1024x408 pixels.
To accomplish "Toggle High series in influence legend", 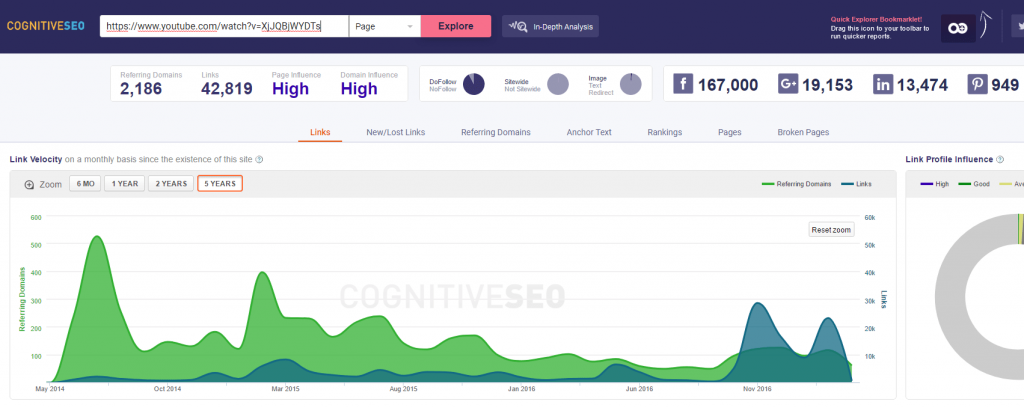I will 934,184.
